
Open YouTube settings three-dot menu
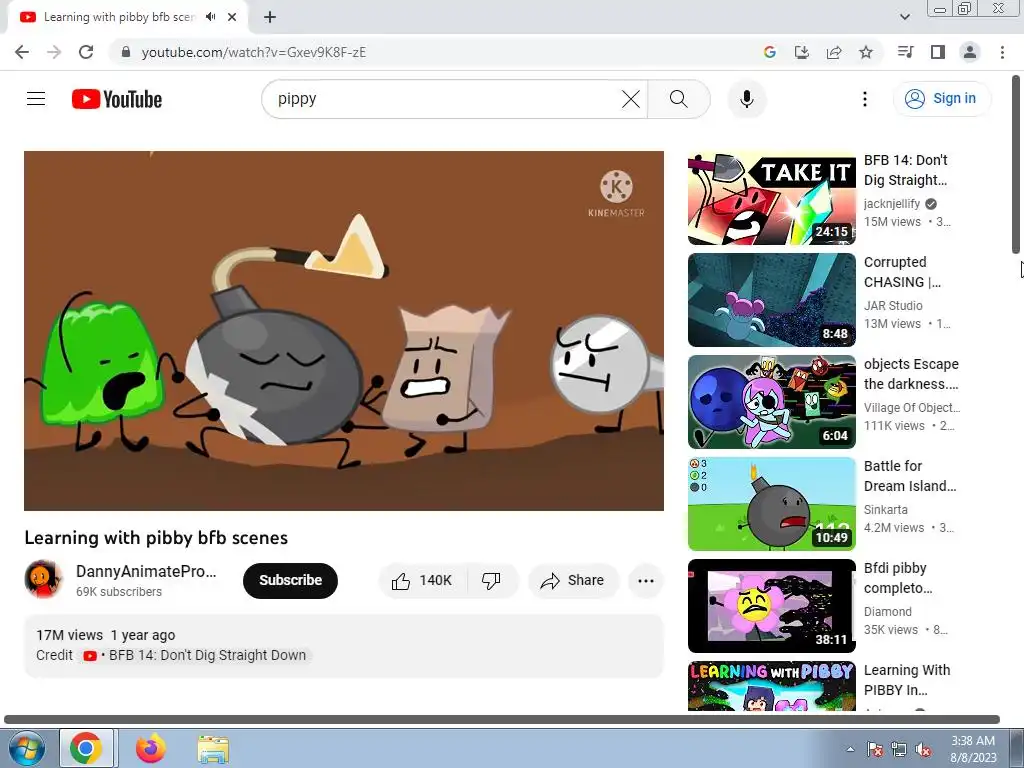(x=865, y=99)
